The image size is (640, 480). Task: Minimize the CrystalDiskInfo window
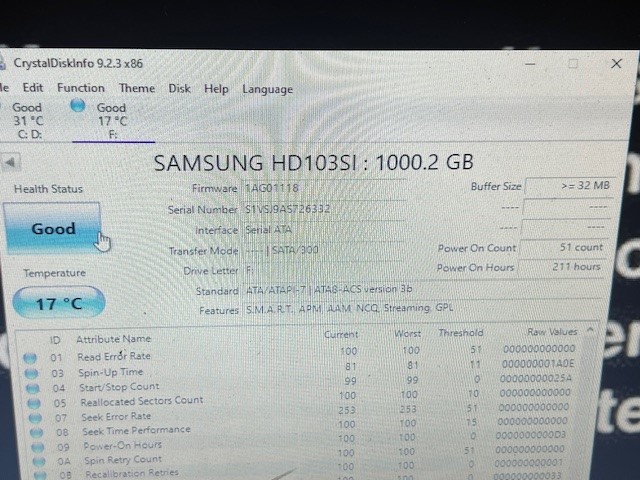[530, 64]
